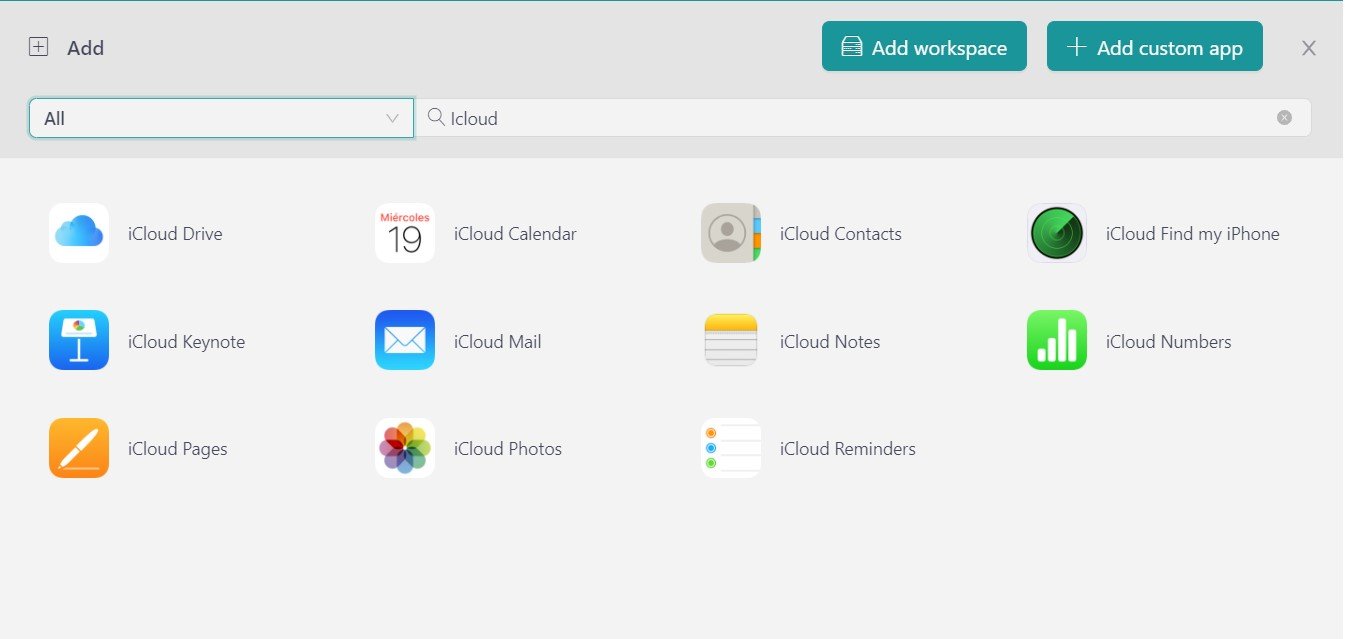Expand the chevron on the filter selector

[x=392, y=117]
